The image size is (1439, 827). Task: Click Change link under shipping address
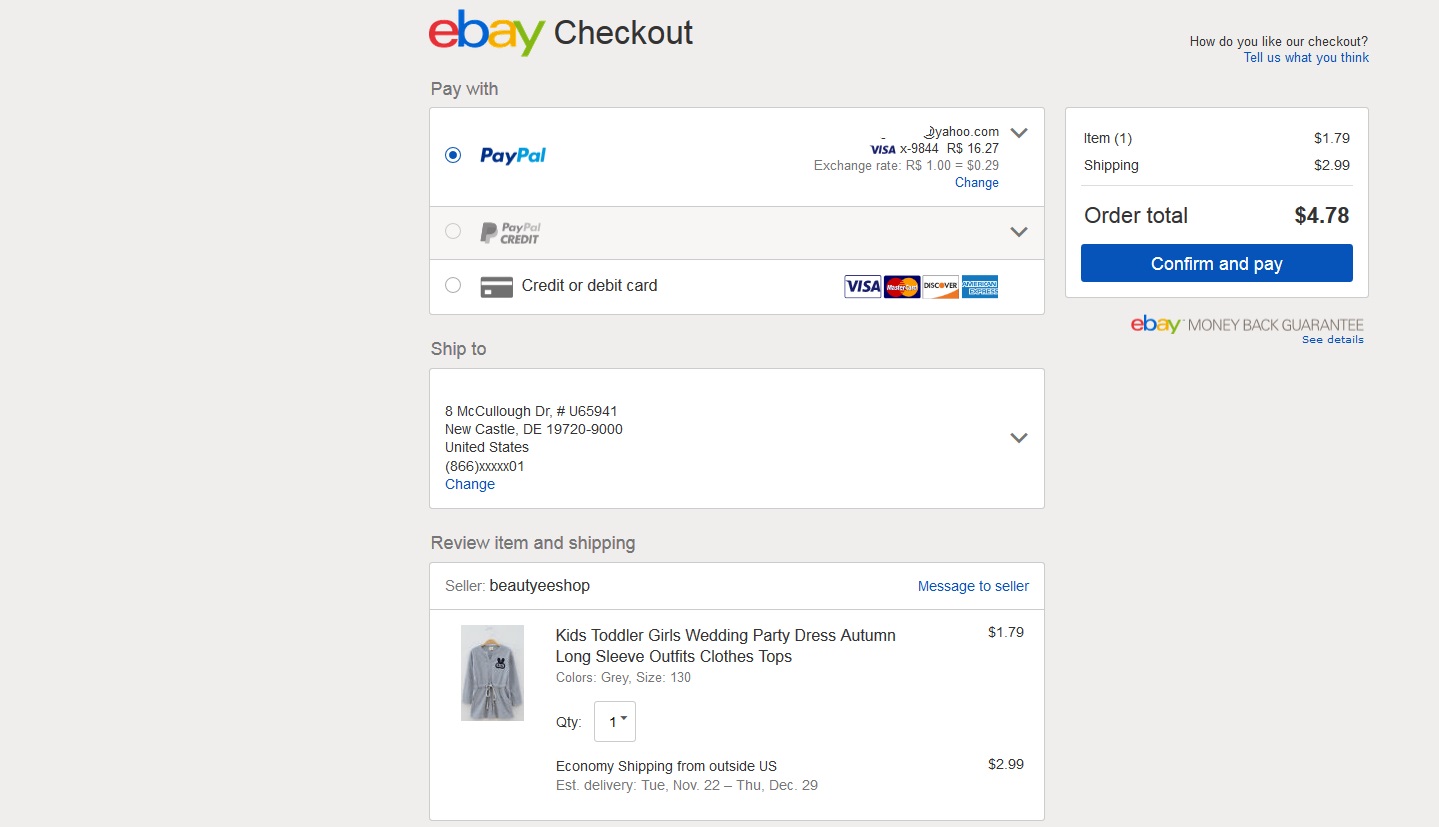(470, 484)
